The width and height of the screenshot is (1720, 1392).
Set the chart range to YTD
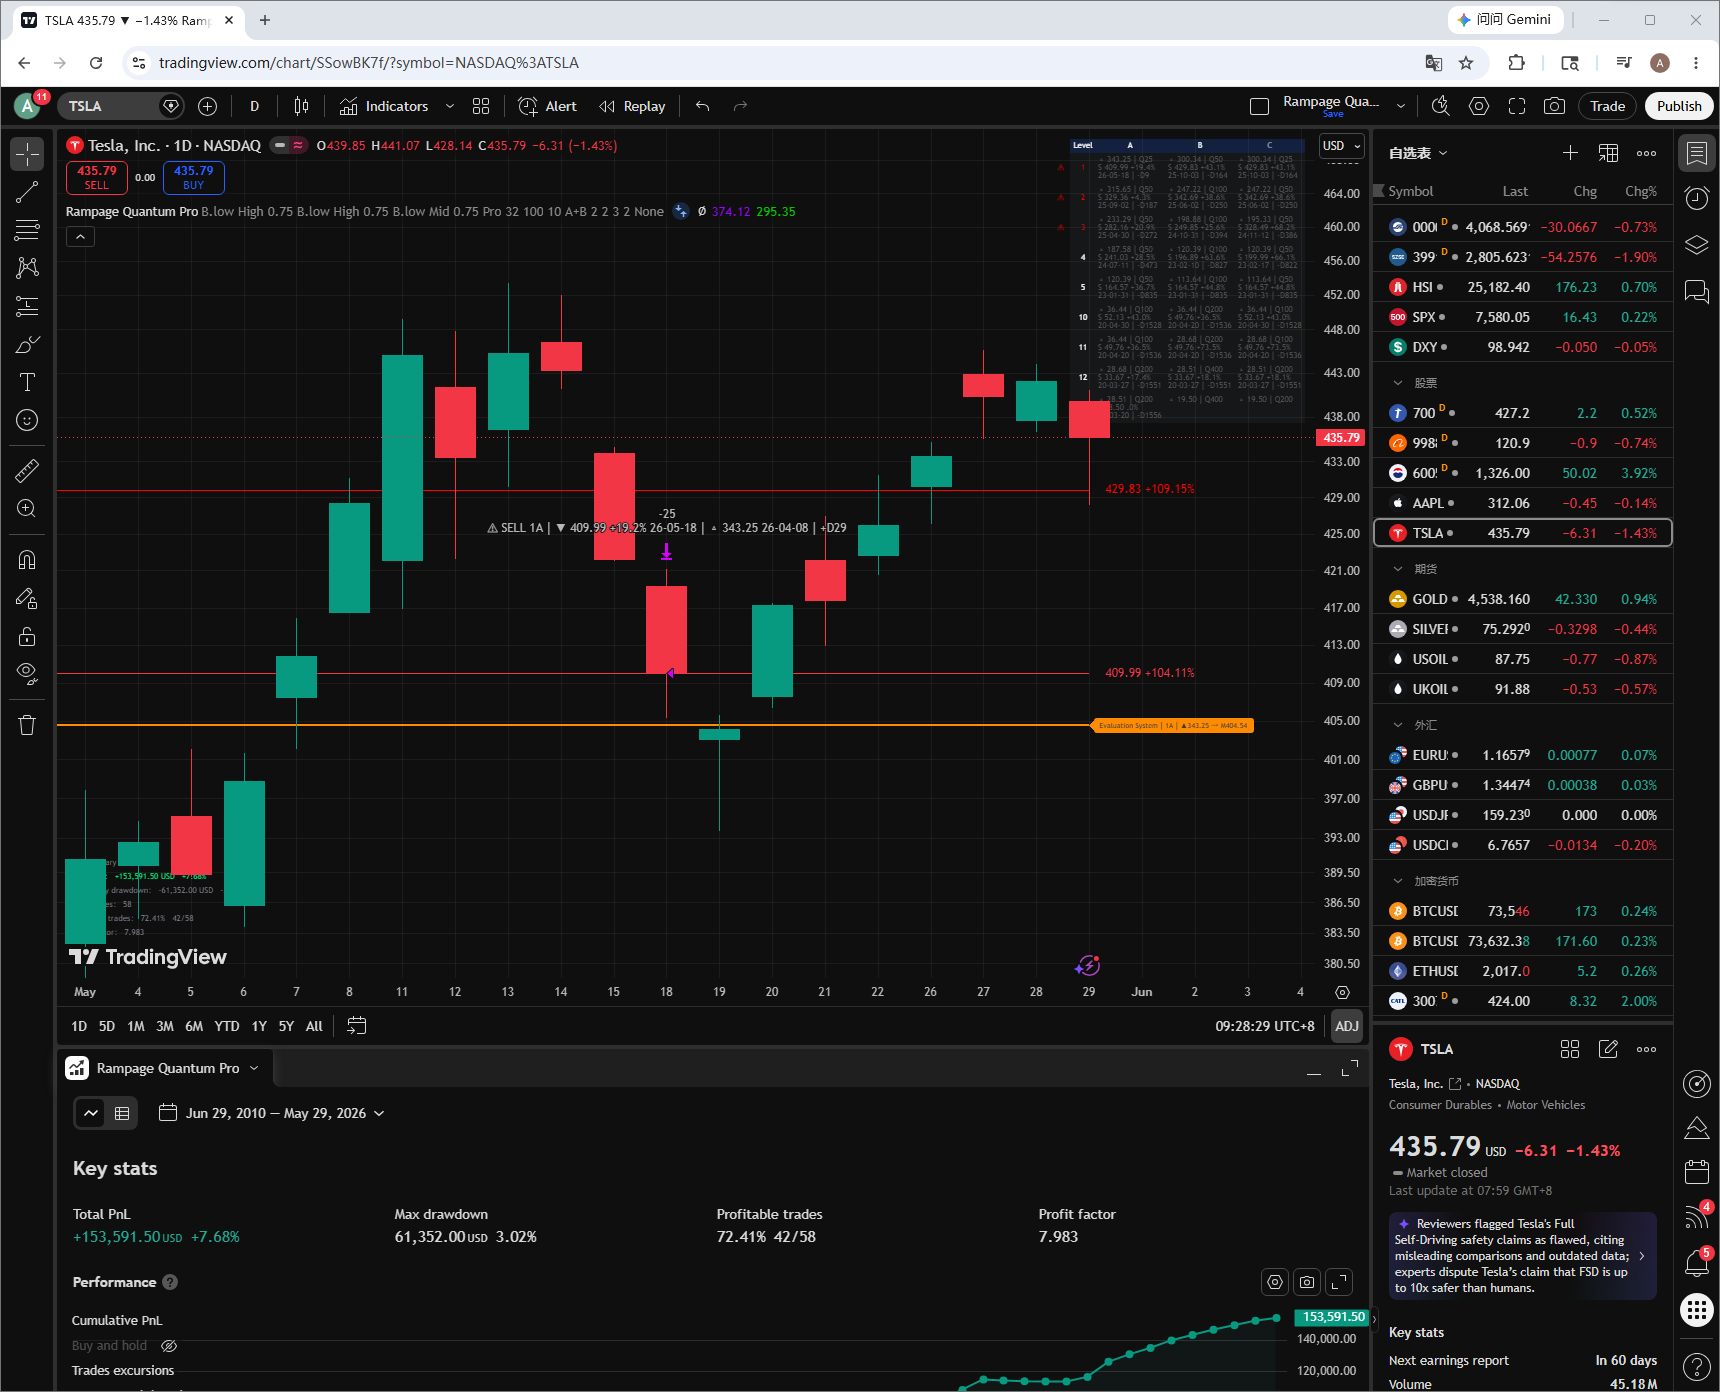[x=227, y=1026]
